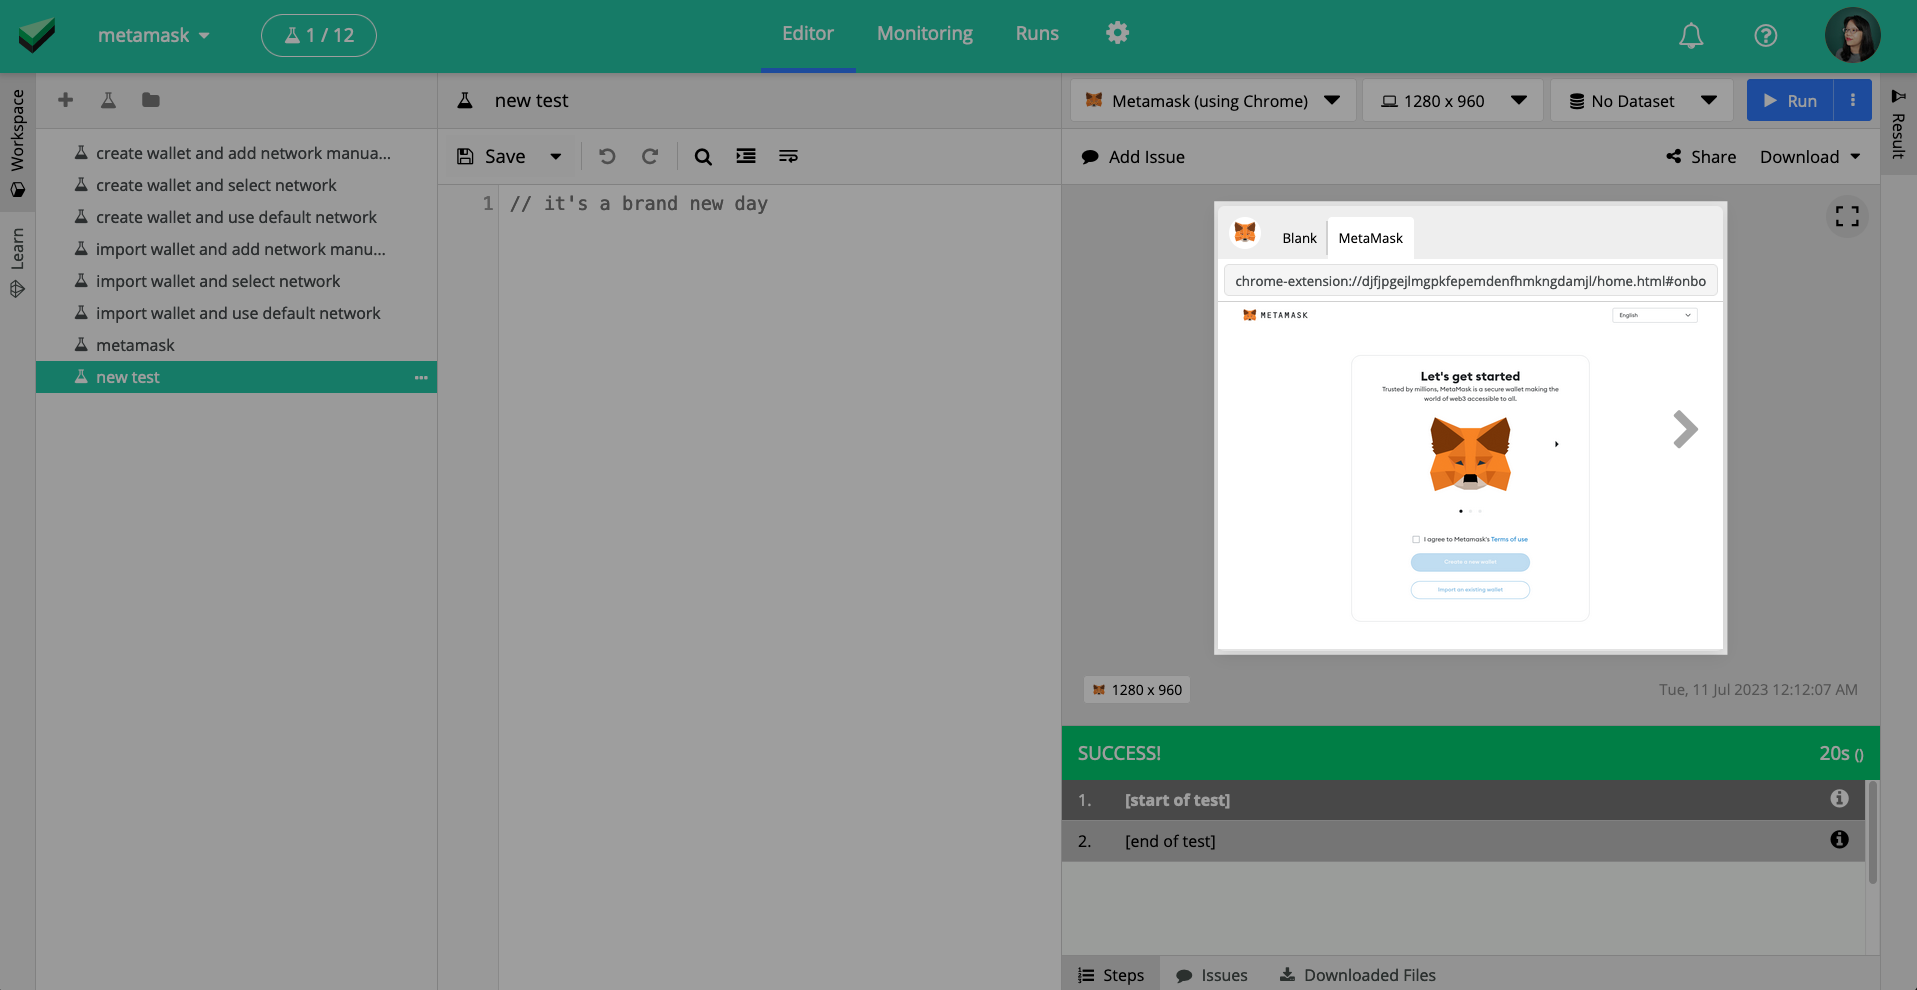Click 'Create a new wallet' button in preview
This screenshot has width=1917, height=990.
pyautogui.click(x=1470, y=562)
